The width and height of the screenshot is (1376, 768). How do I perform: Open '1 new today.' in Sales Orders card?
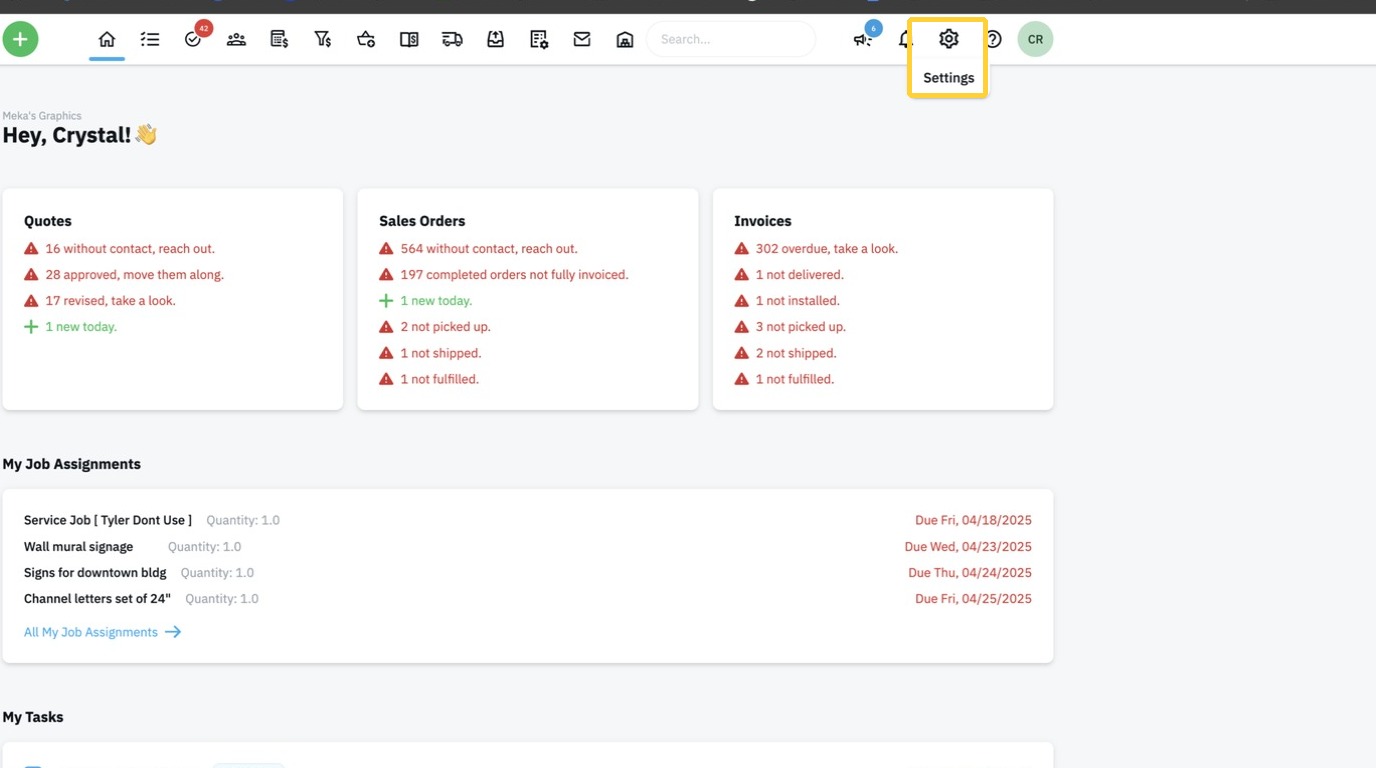[x=436, y=301]
